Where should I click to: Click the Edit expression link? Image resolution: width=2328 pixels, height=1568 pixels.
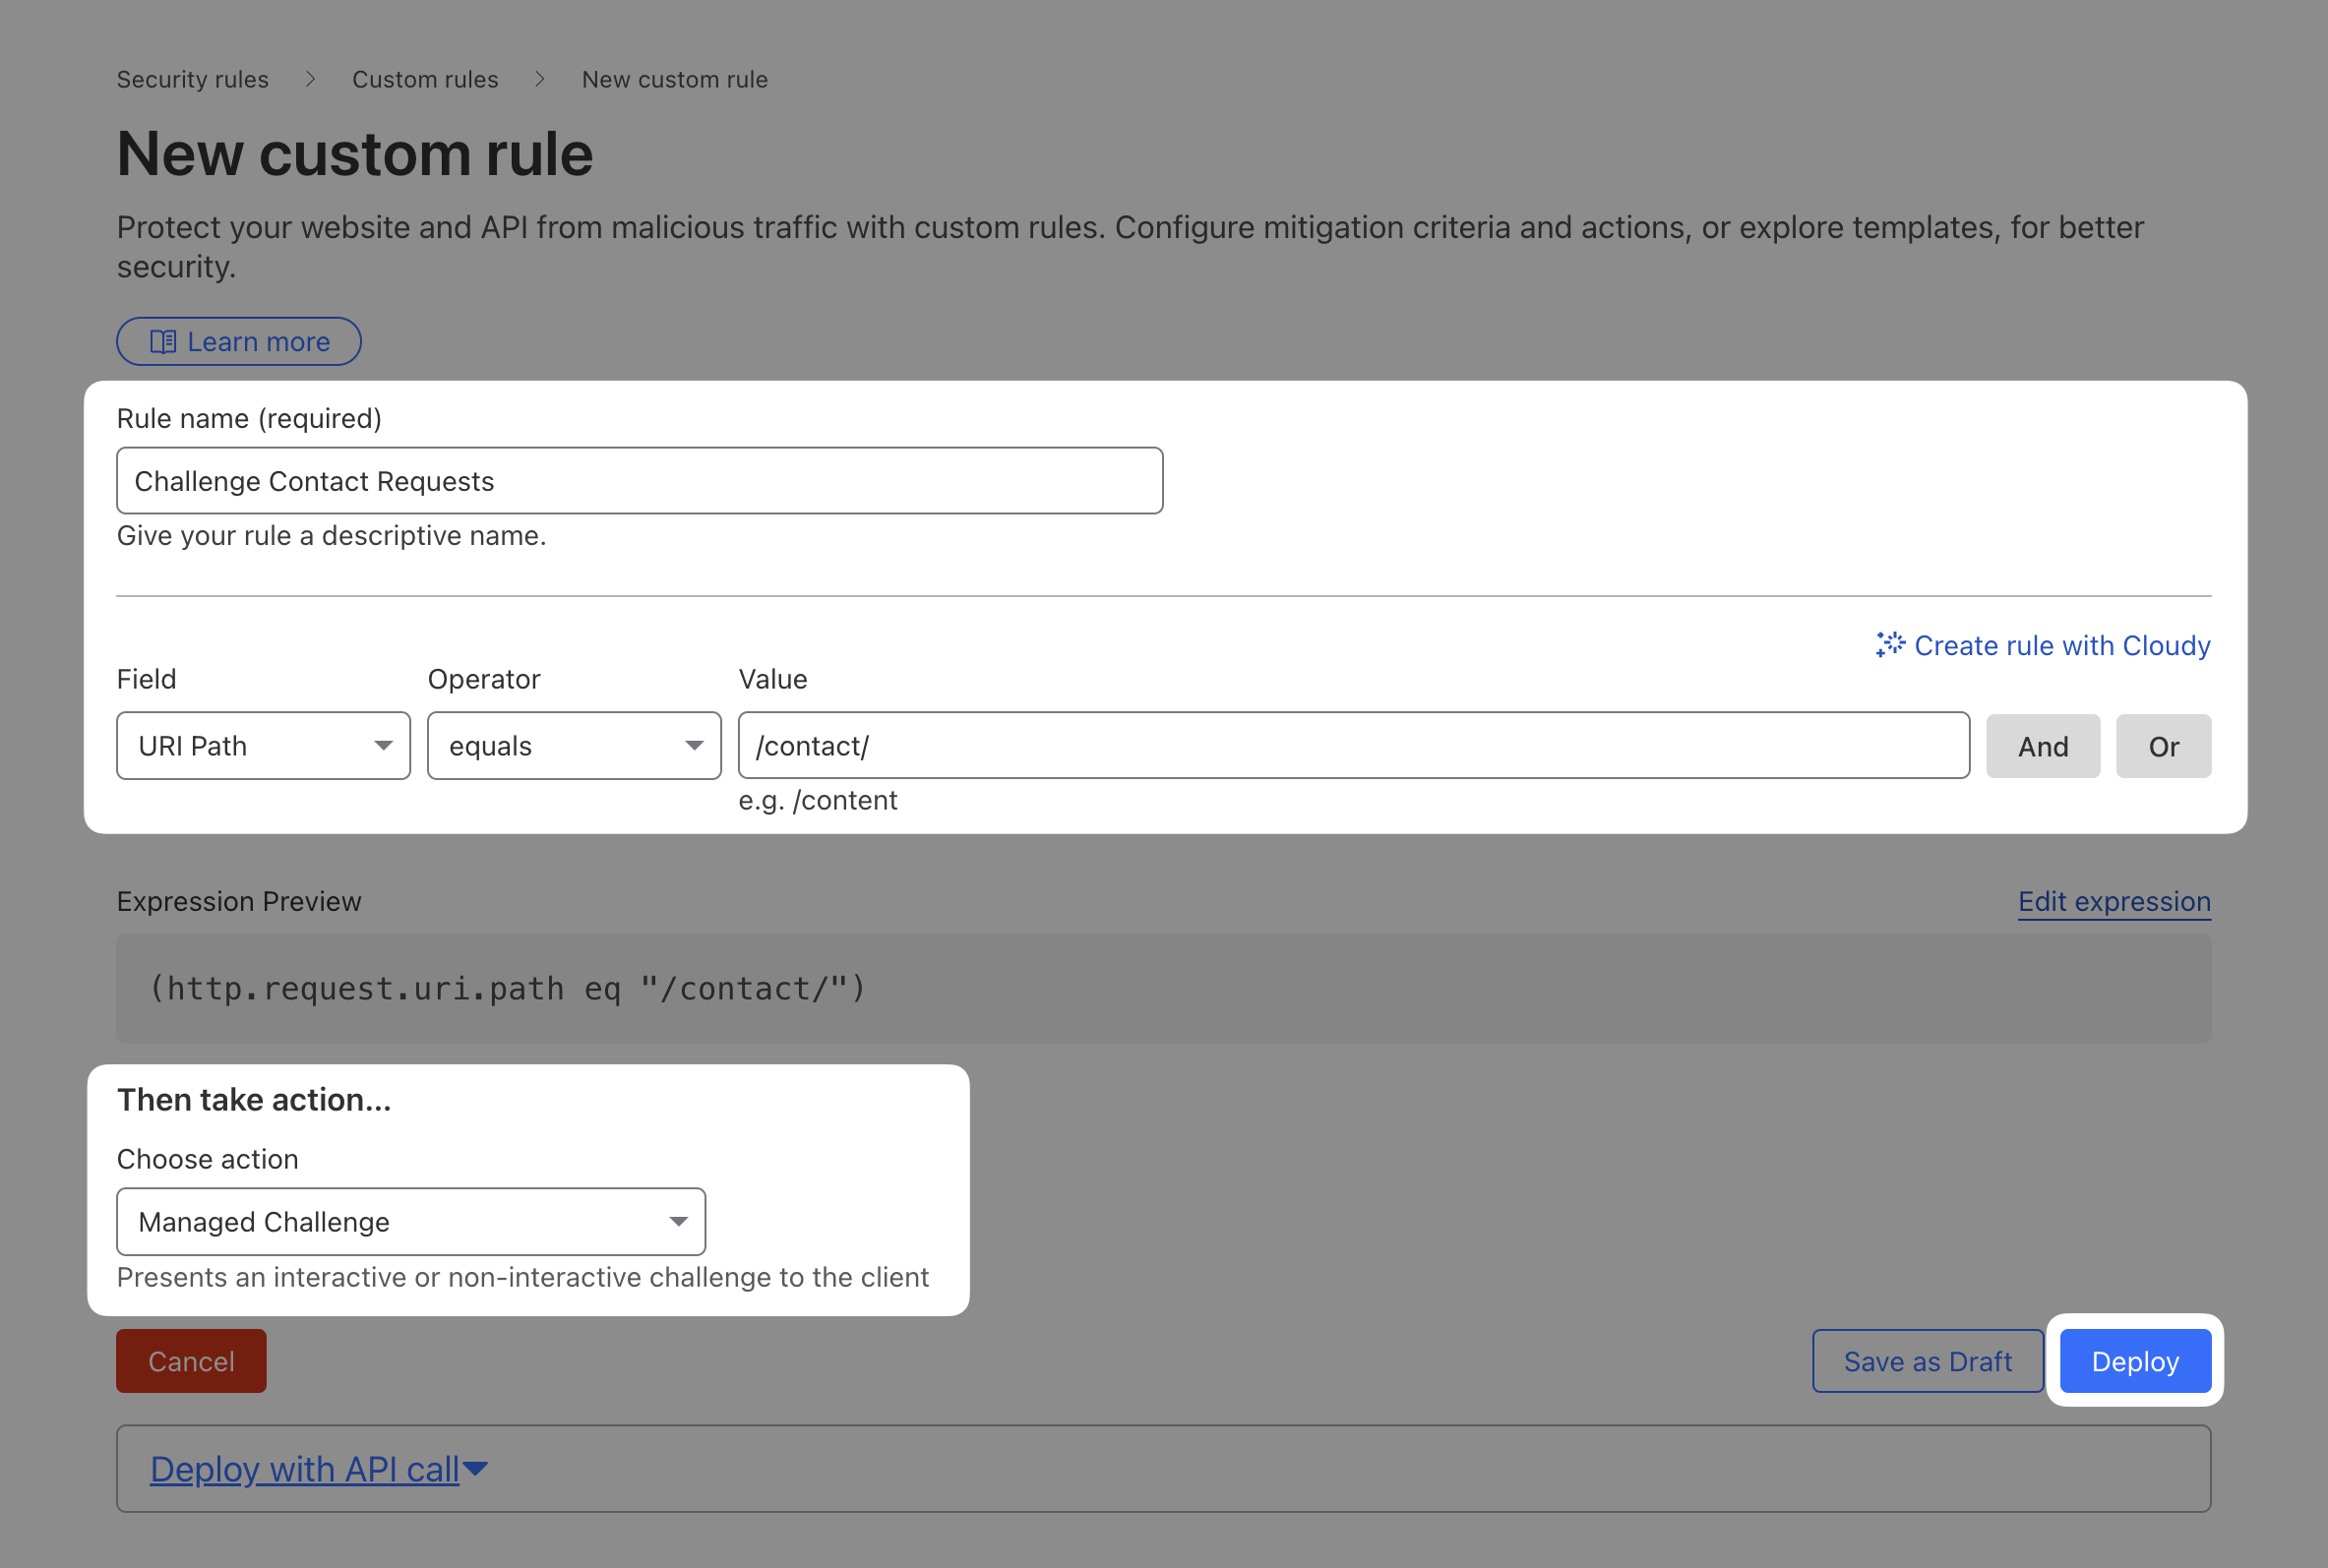click(2115, 902)
